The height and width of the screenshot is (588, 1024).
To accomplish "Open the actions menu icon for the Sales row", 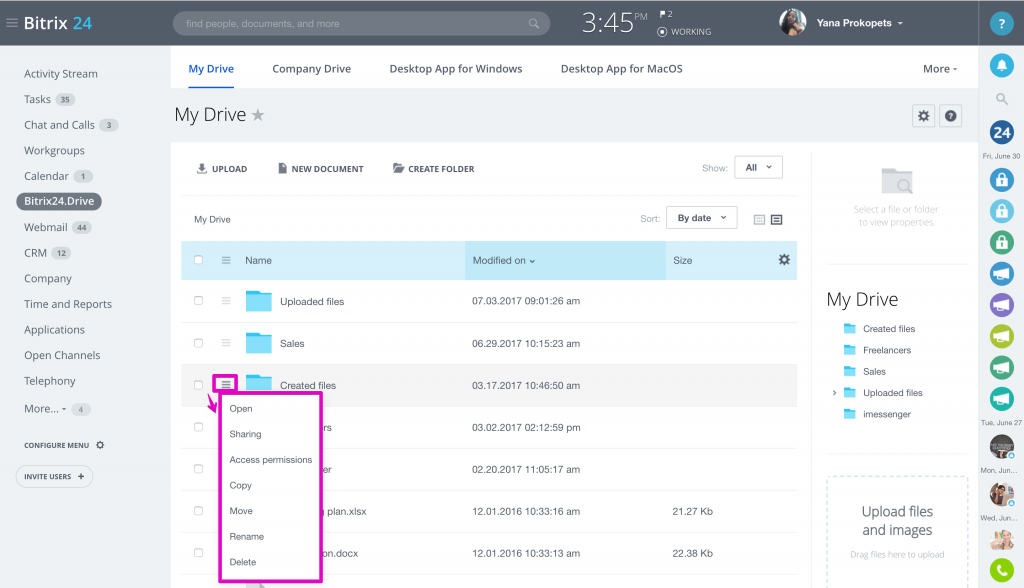I will [226, 343].
